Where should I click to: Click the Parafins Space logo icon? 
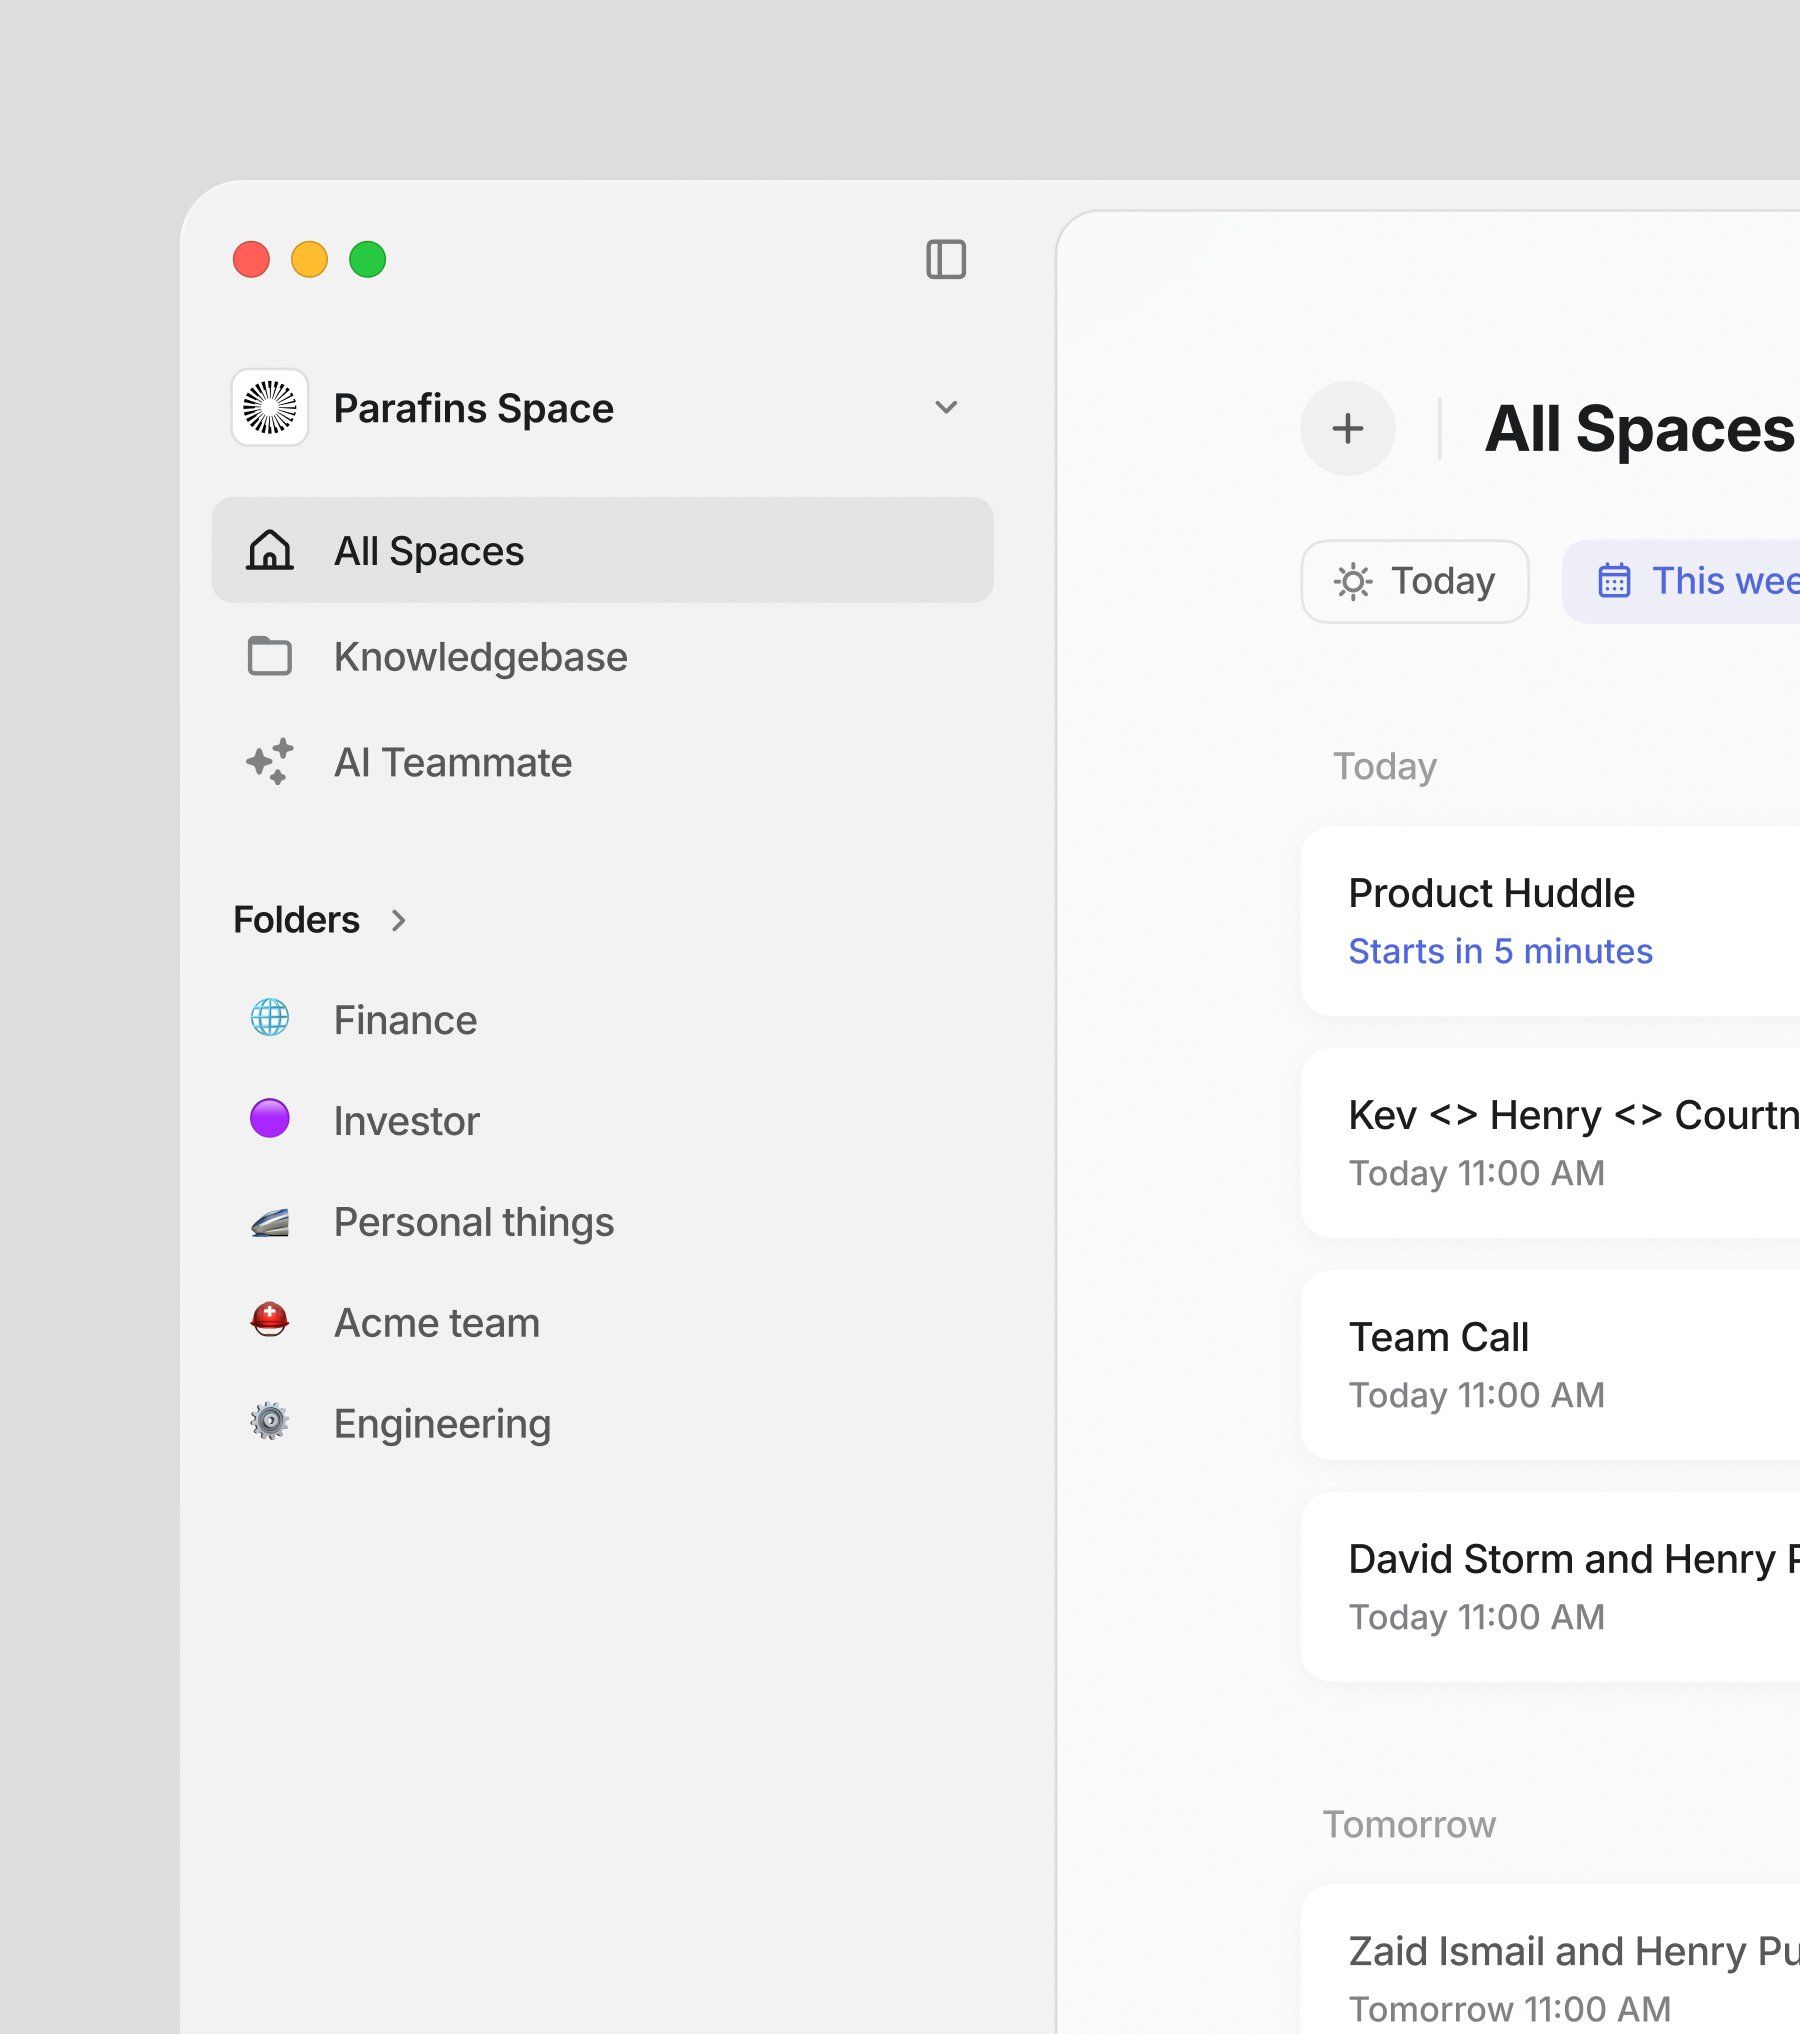[270, 408]
